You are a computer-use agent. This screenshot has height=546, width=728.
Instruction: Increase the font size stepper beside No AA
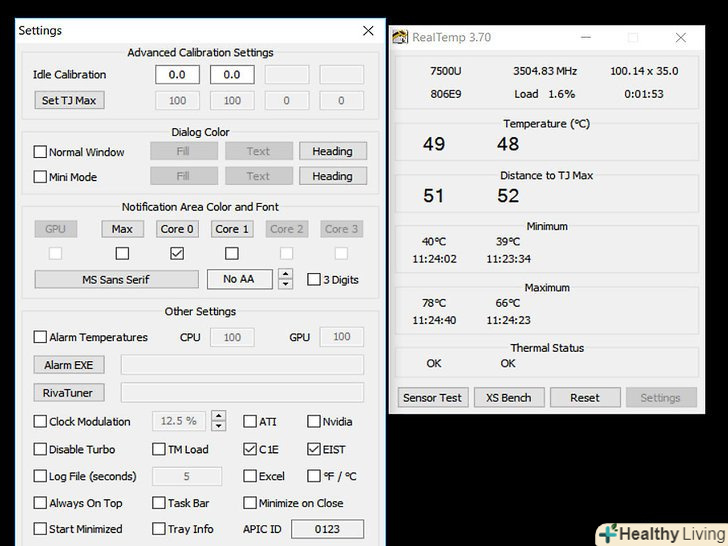click(286, 274)
